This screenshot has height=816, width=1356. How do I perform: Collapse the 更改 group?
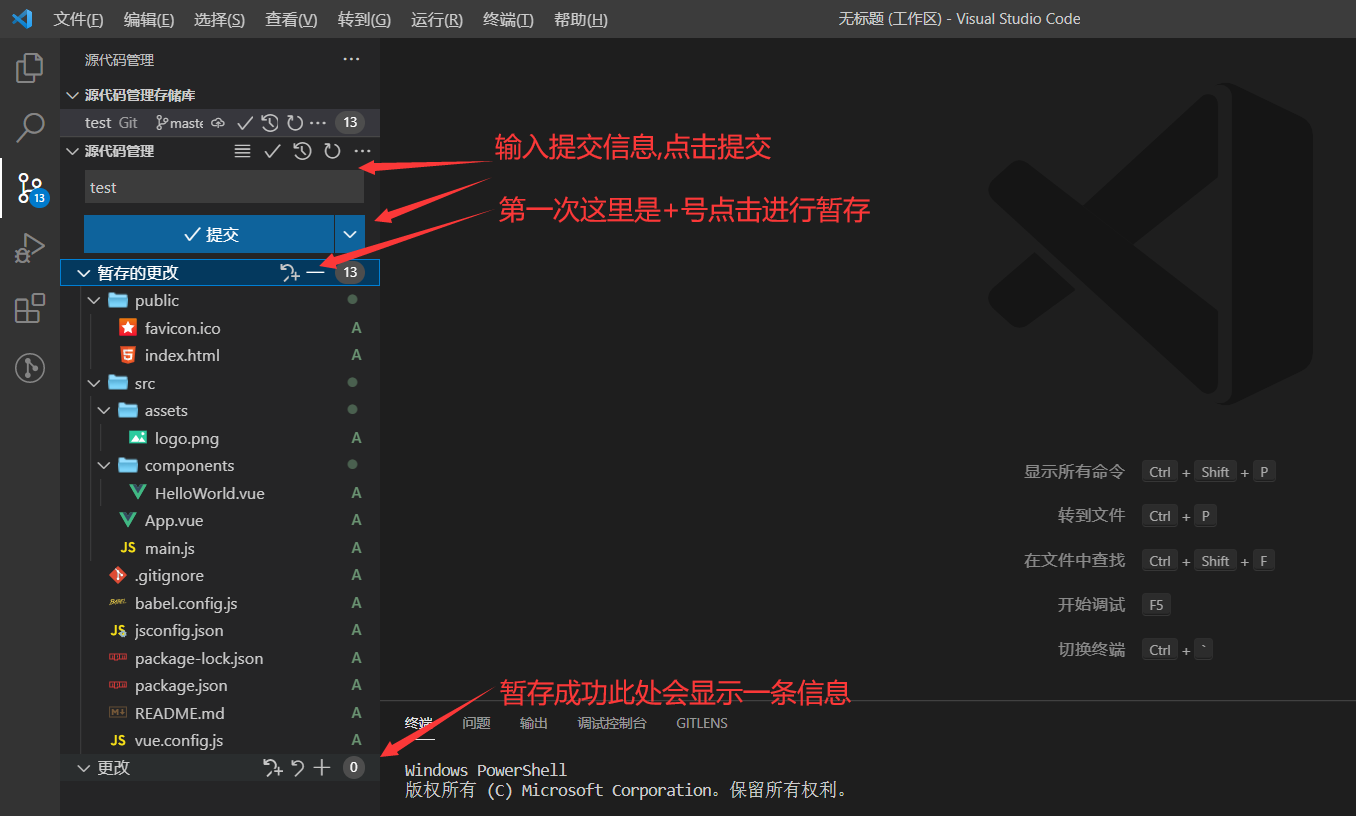84,768
